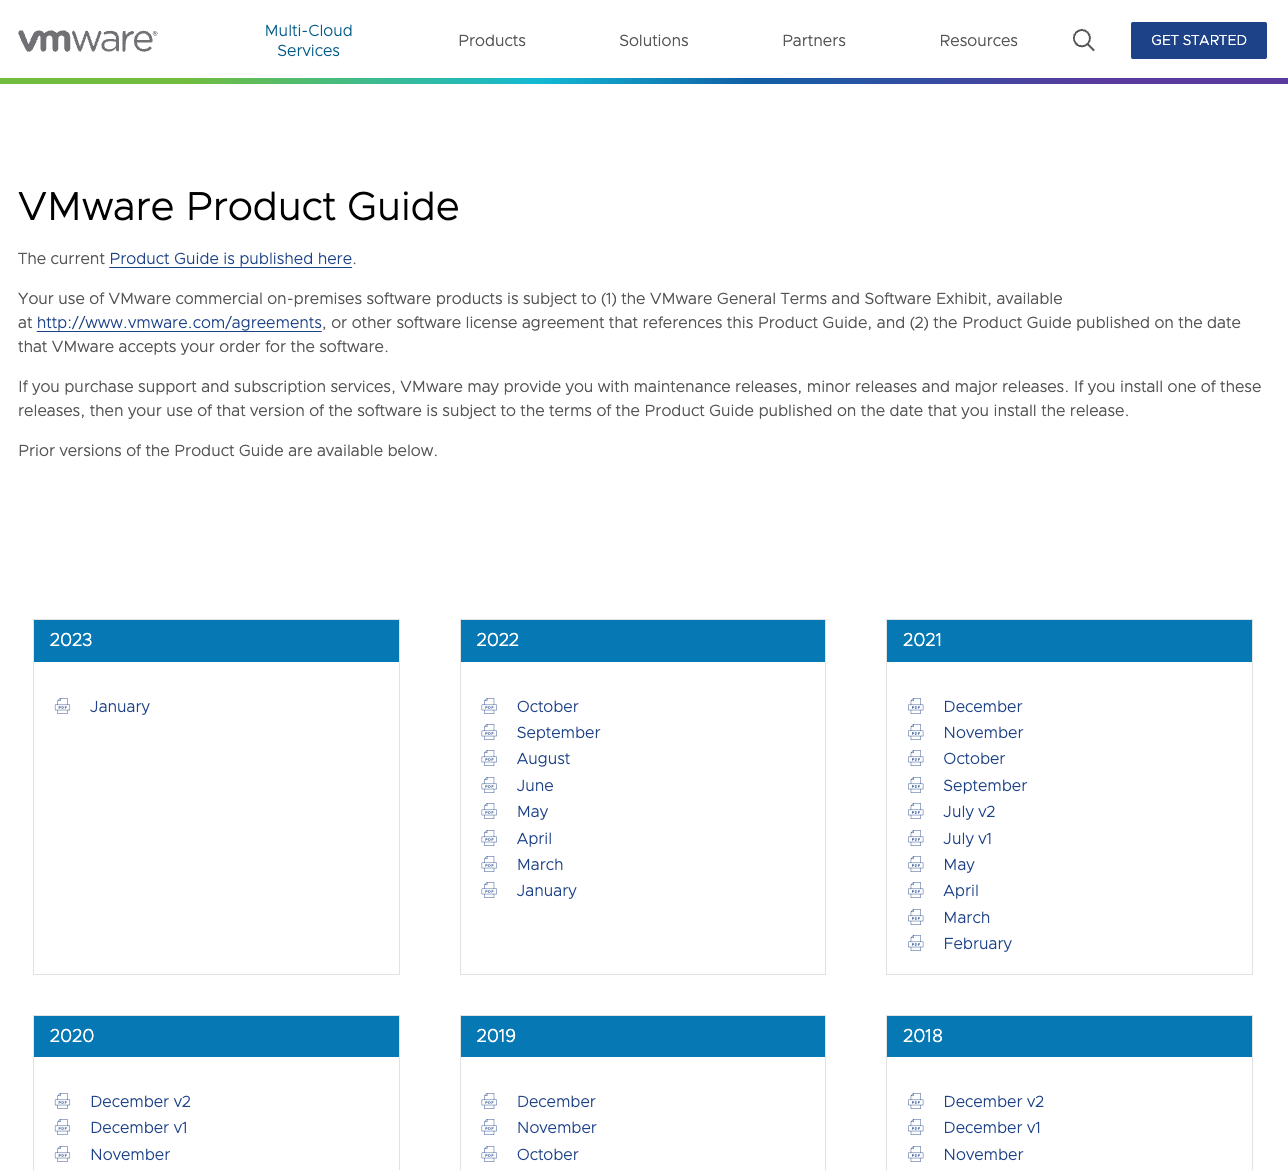Click PDF icon beside 2021 May
This screenshot has width=1288, height=1170.
coord(916,864)
